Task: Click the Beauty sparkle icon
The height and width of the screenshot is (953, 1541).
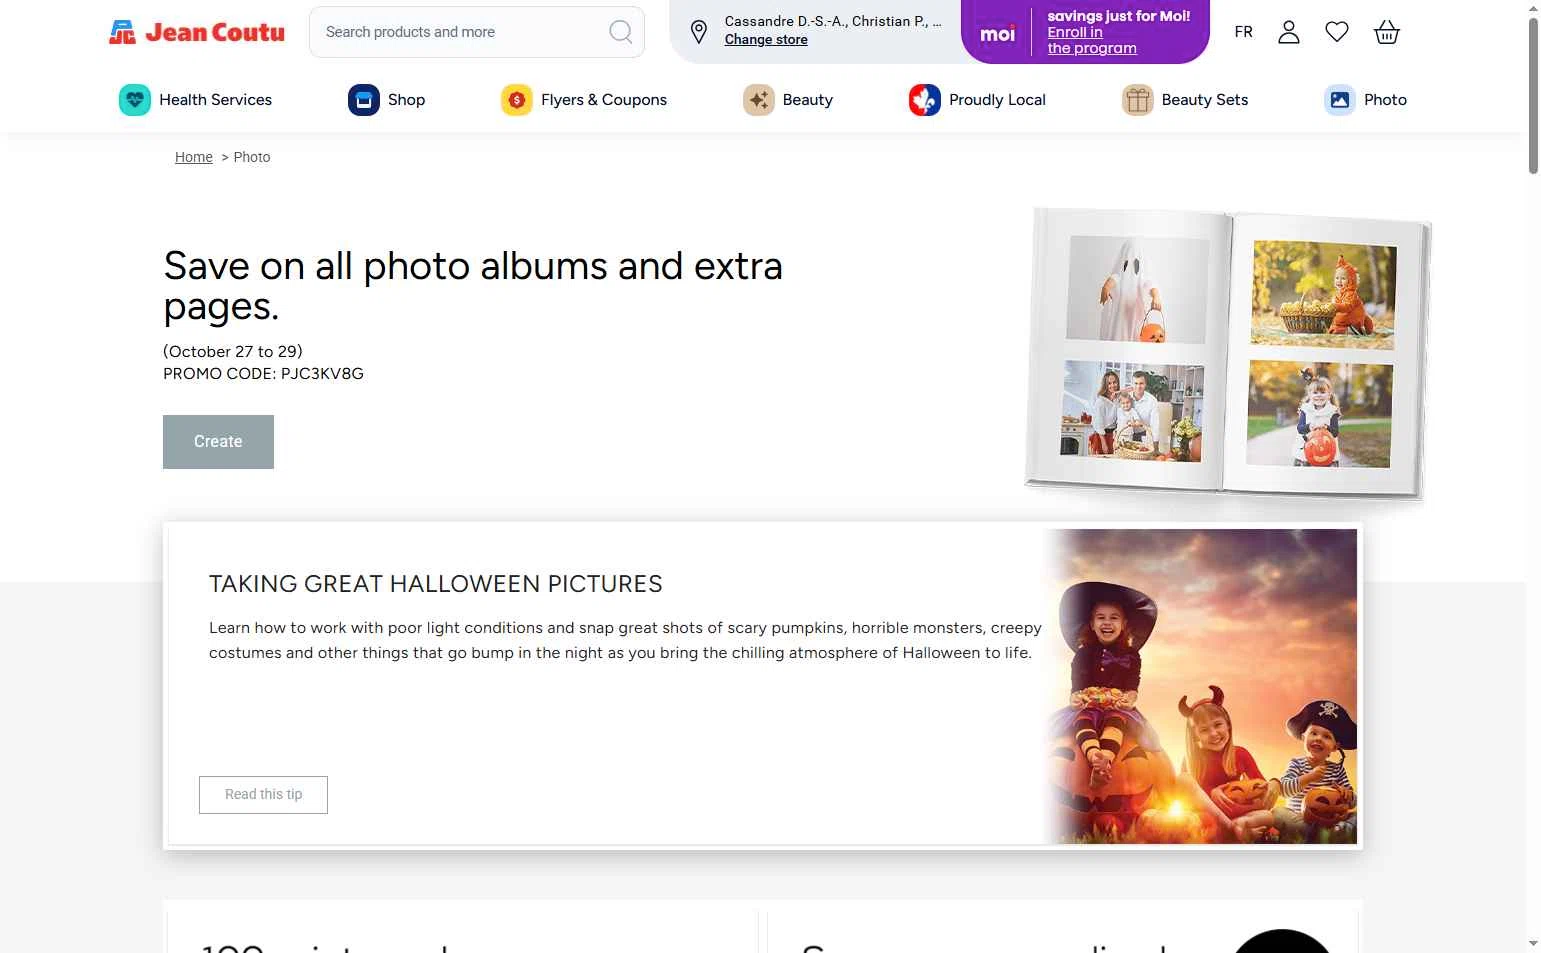Action: (x=759, y=100)
